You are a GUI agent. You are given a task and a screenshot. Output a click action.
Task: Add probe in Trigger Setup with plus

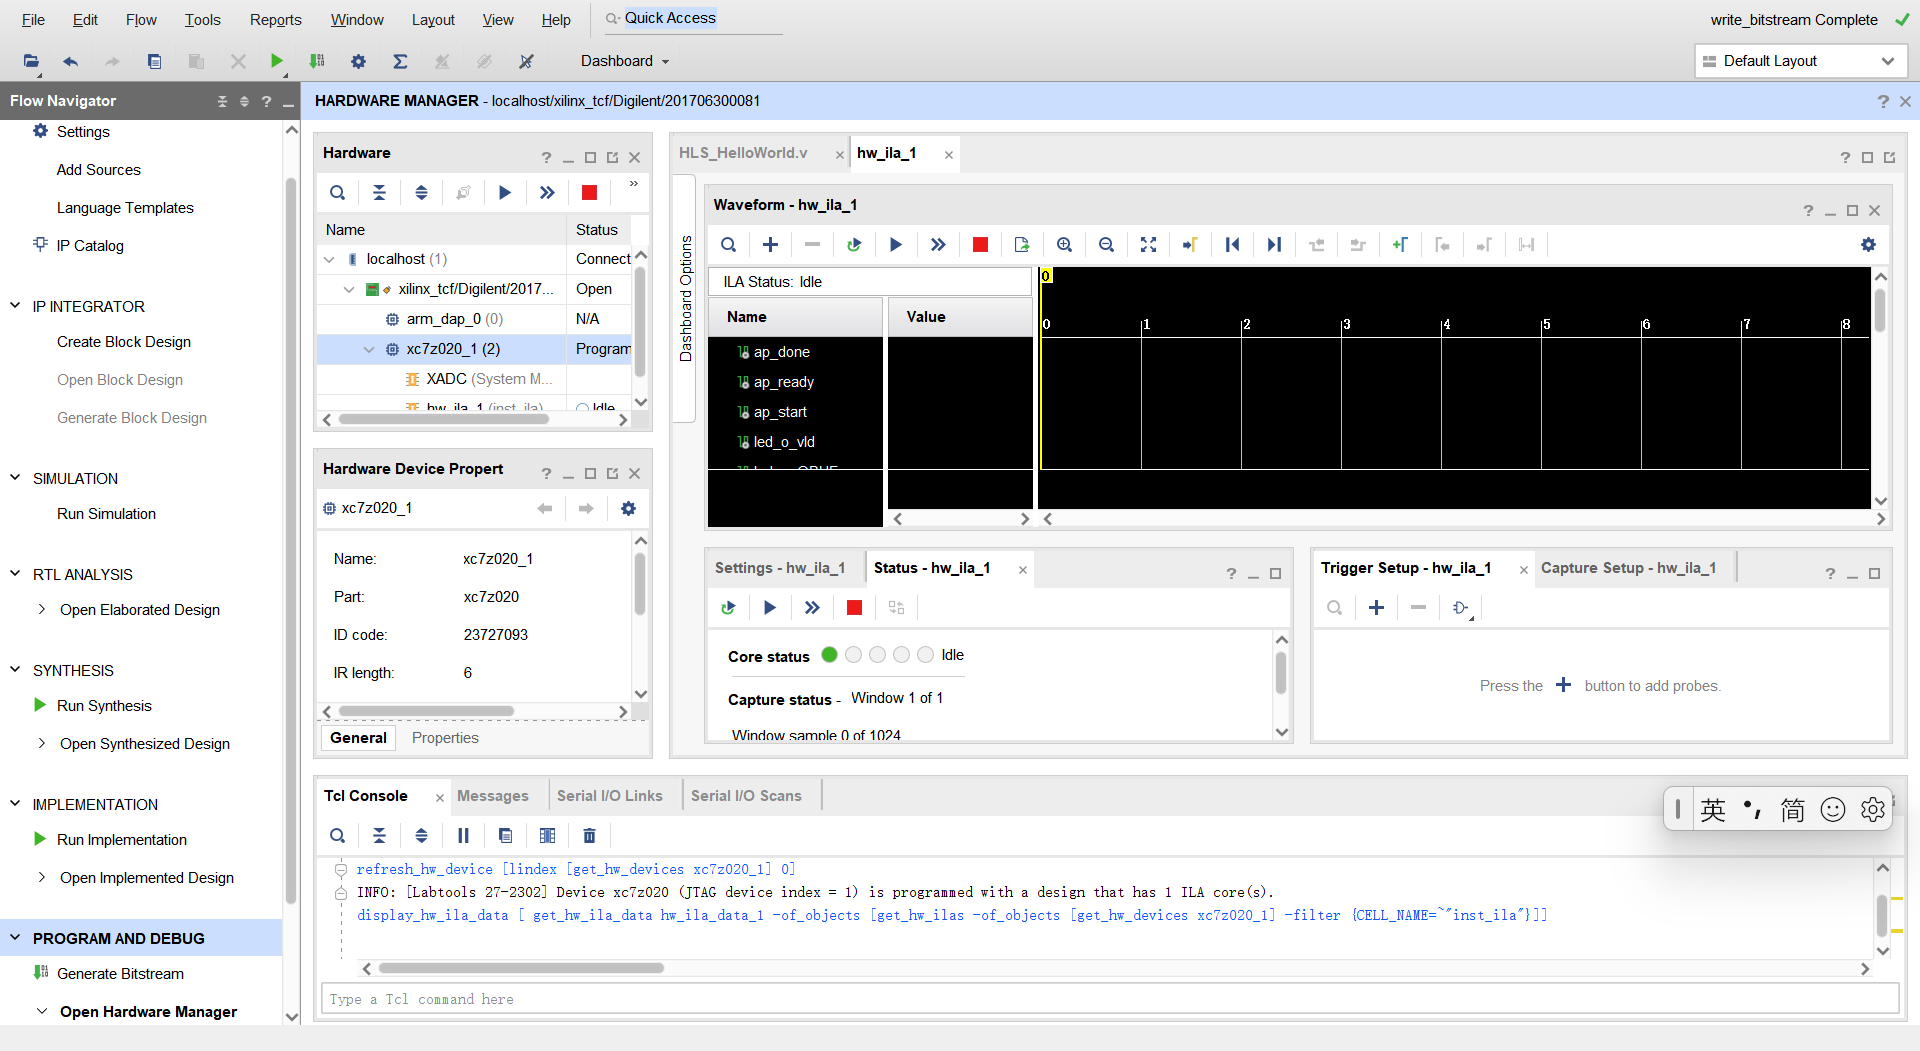pos(1376,608)
